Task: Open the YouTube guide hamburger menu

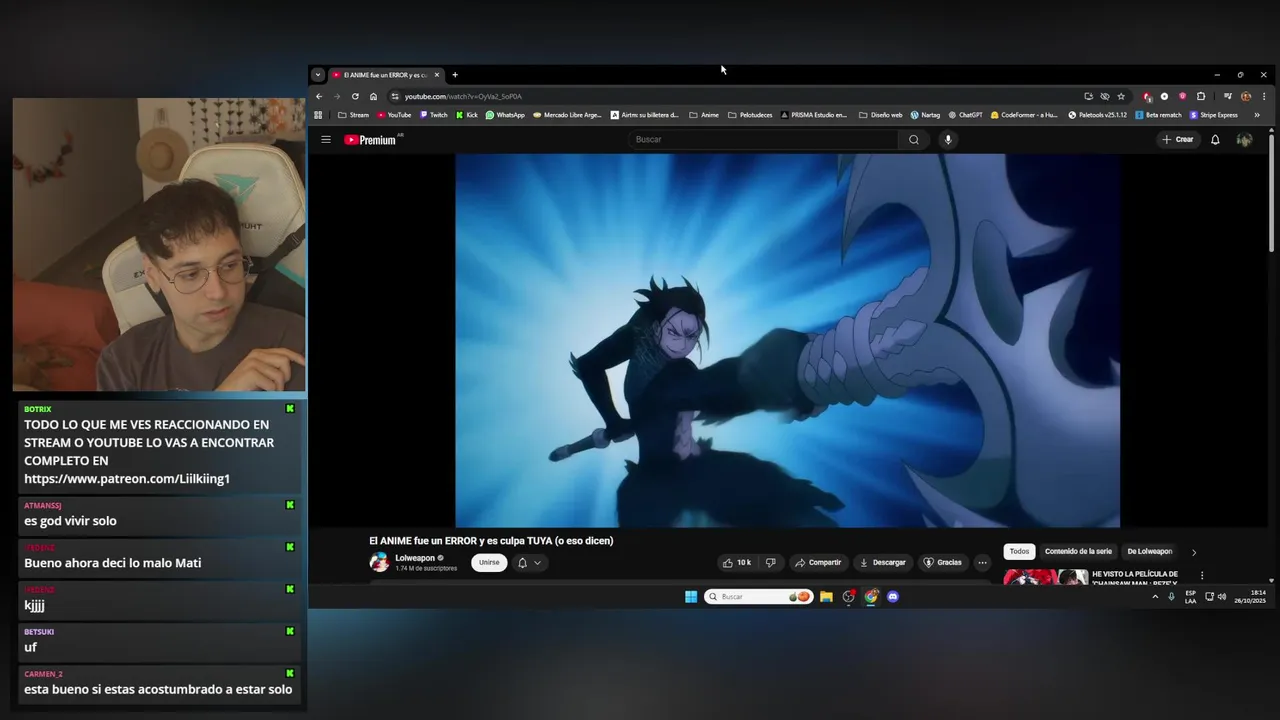Action: click(325, 140)
